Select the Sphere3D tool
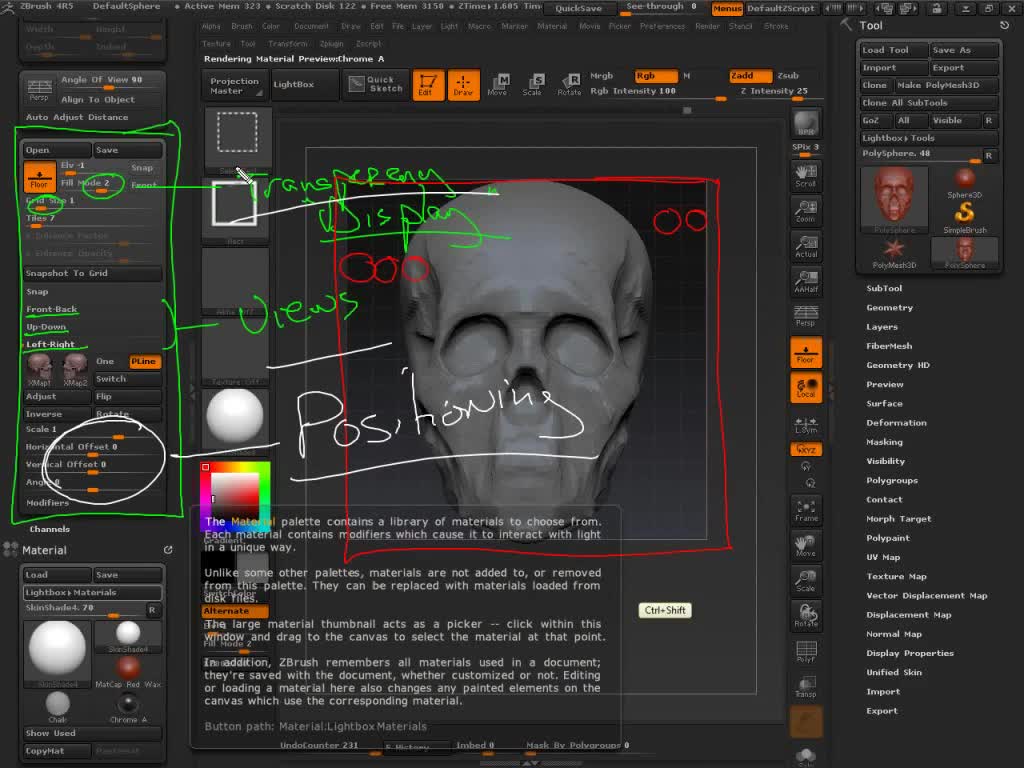This screenshot has height=768, width=1024. (x=965, y=183)
